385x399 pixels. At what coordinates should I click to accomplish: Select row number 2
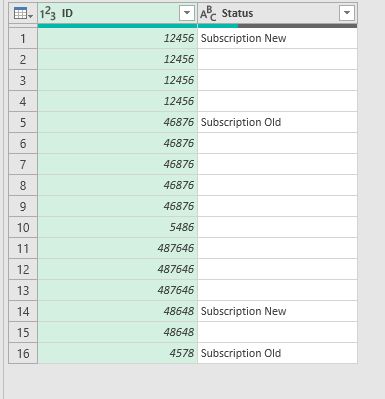click(23, 59)
